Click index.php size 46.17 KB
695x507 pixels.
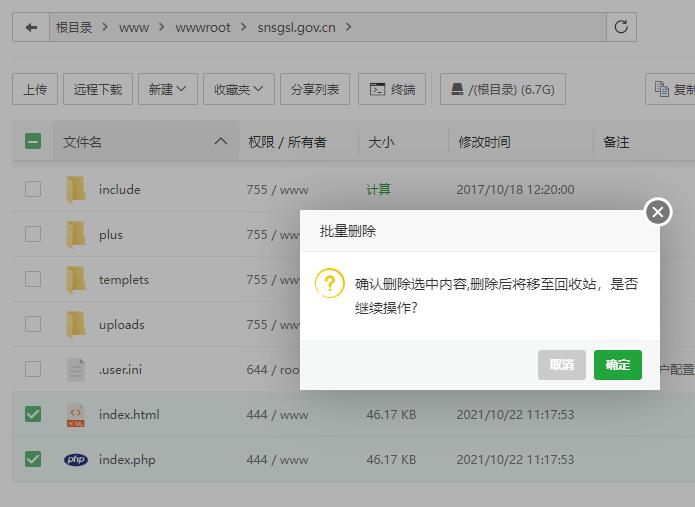(x=391, y=460)
